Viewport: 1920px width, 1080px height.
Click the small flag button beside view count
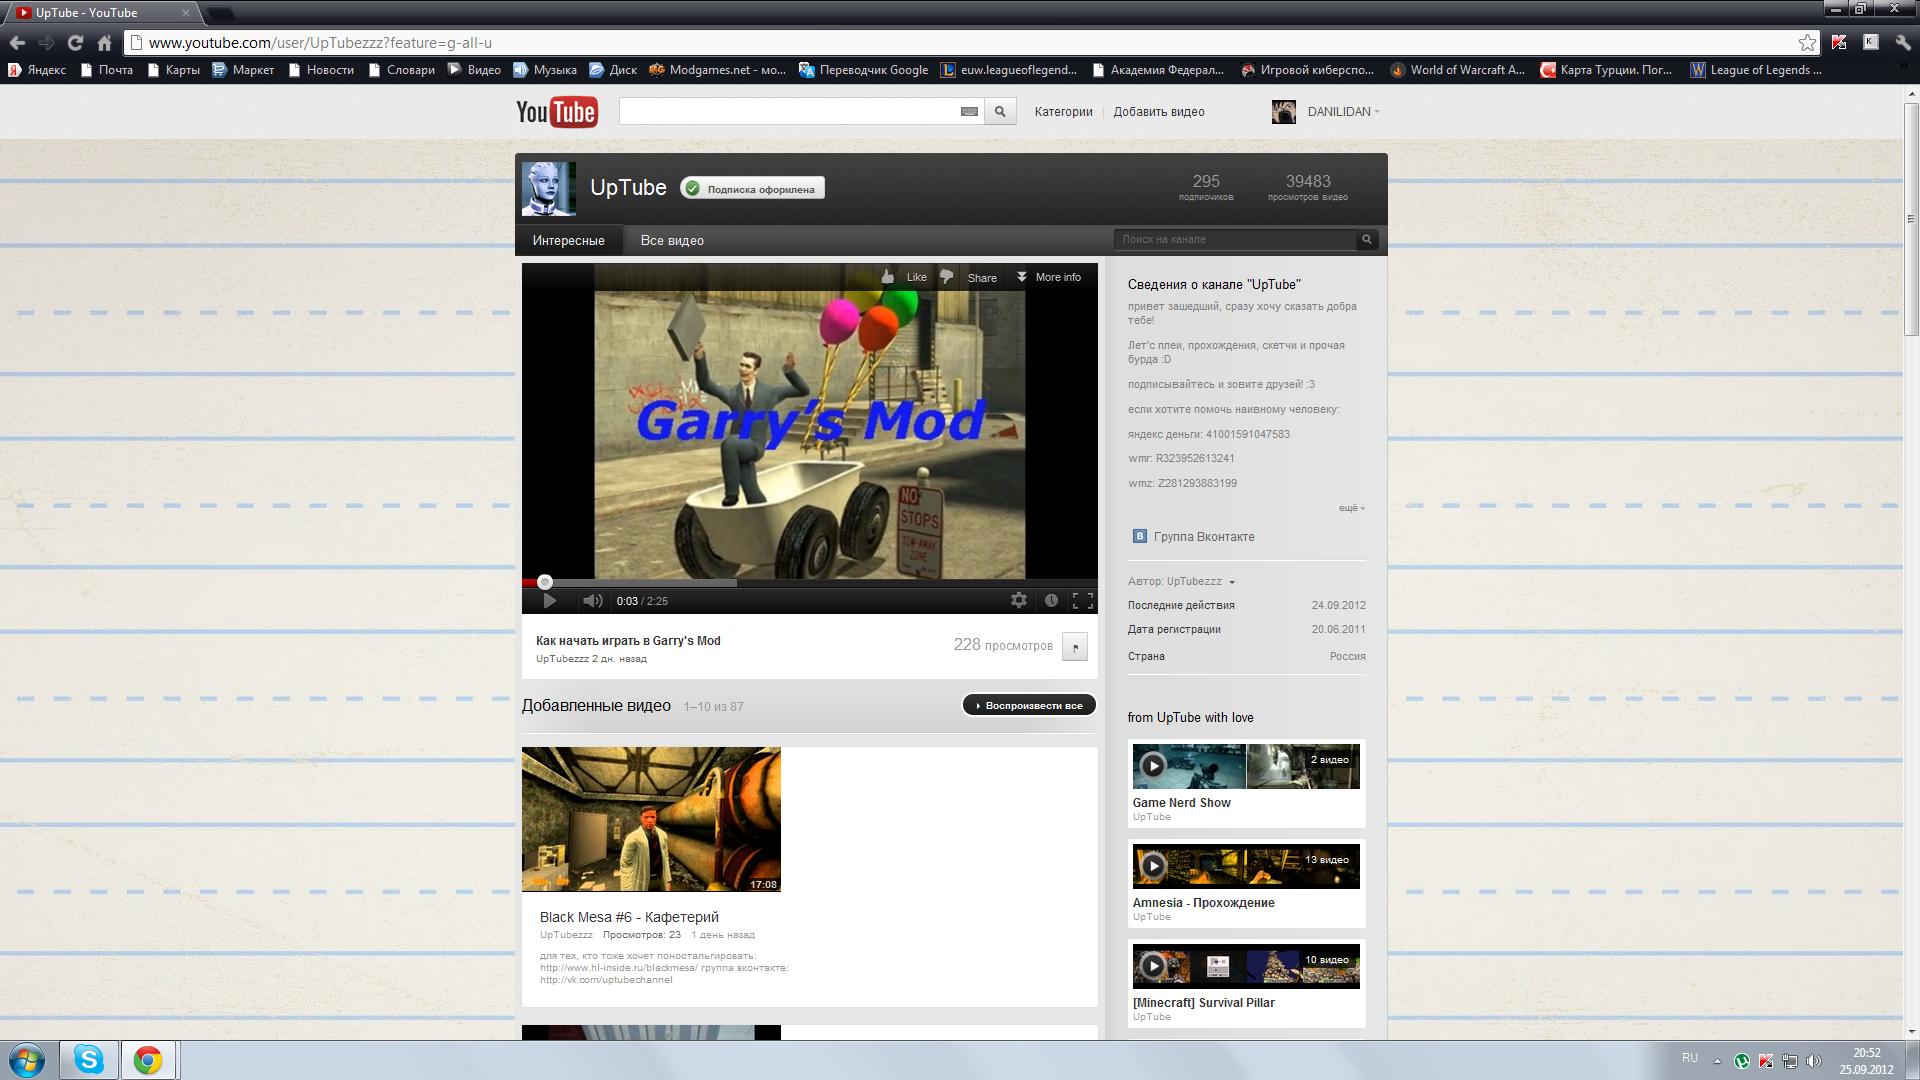coord(1075,647)
